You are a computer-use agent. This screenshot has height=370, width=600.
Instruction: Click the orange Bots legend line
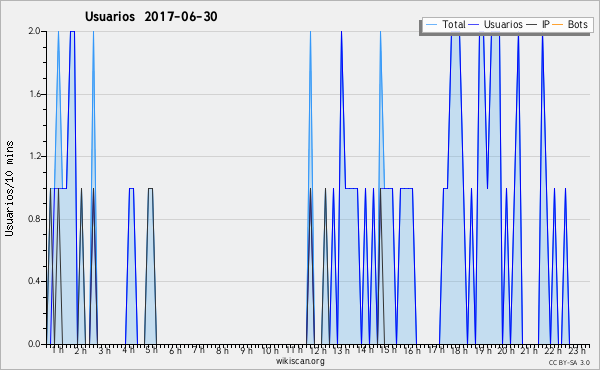click(558, 25)
